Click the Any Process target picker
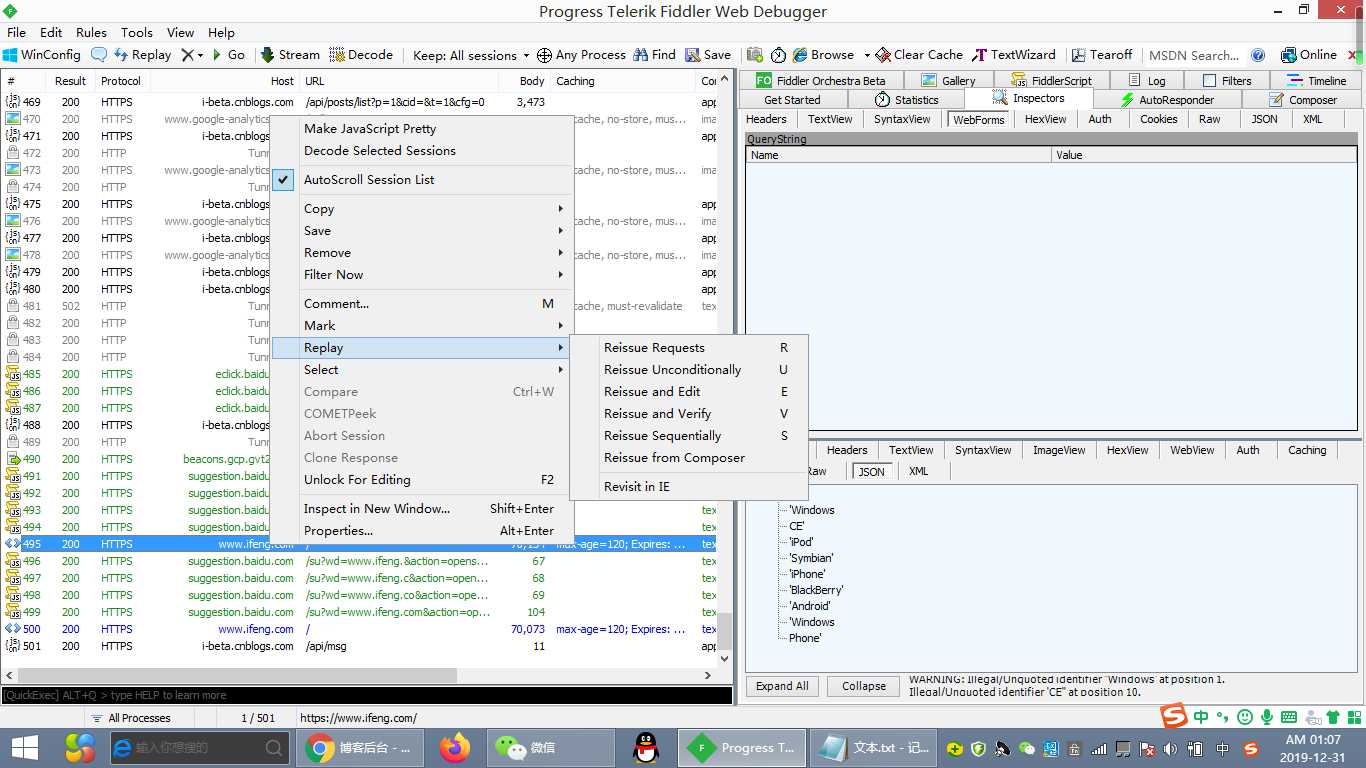 [x=581, y=55]
